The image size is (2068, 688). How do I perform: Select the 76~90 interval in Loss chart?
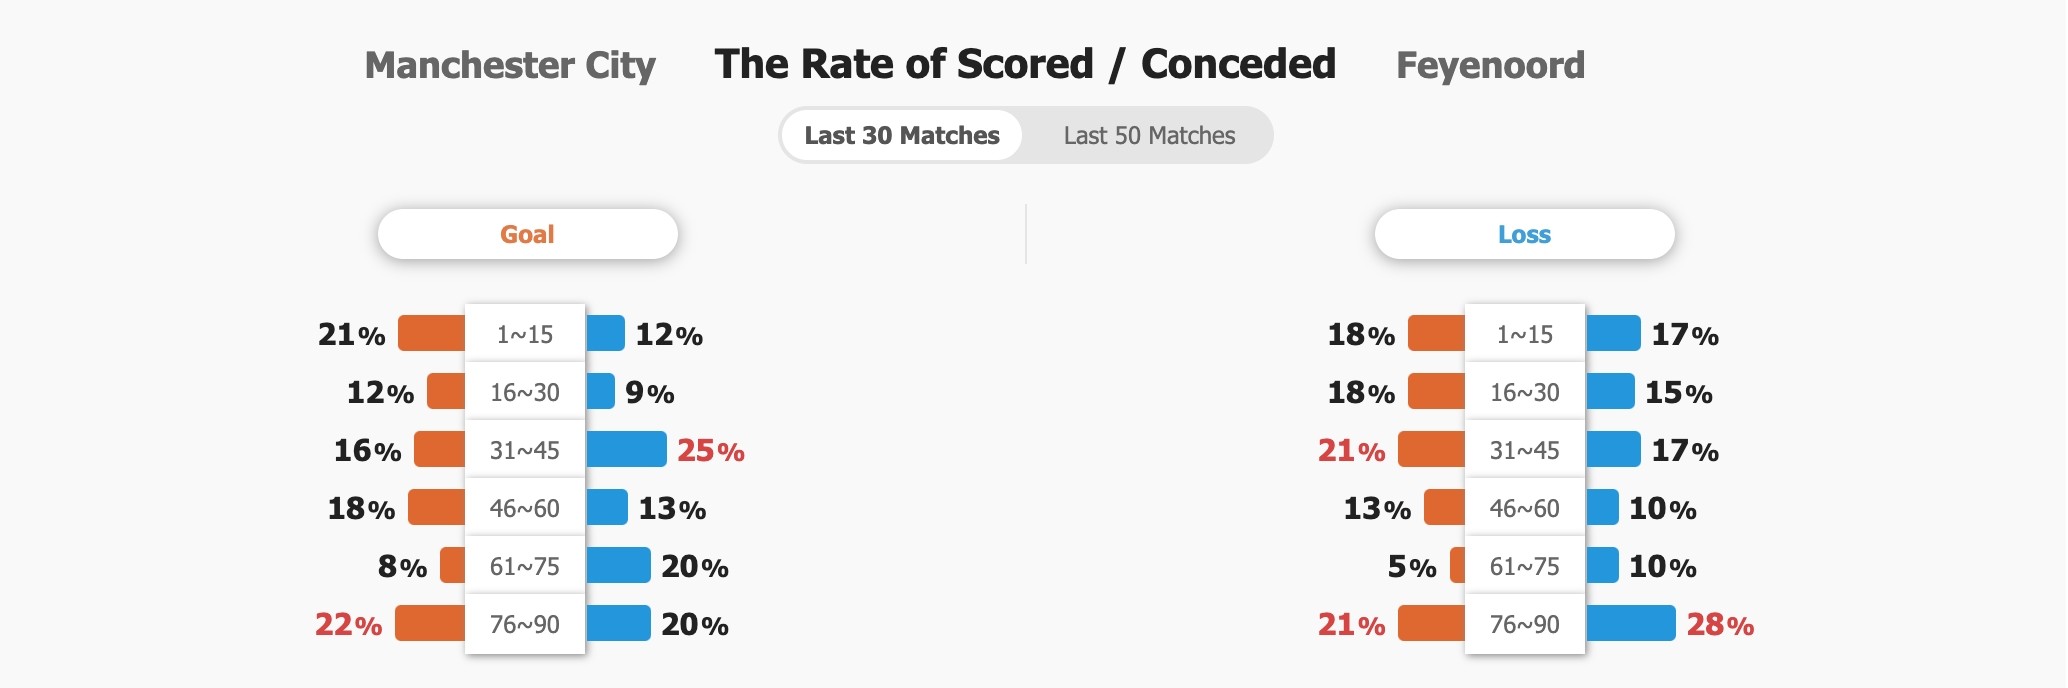point(1525,624)
